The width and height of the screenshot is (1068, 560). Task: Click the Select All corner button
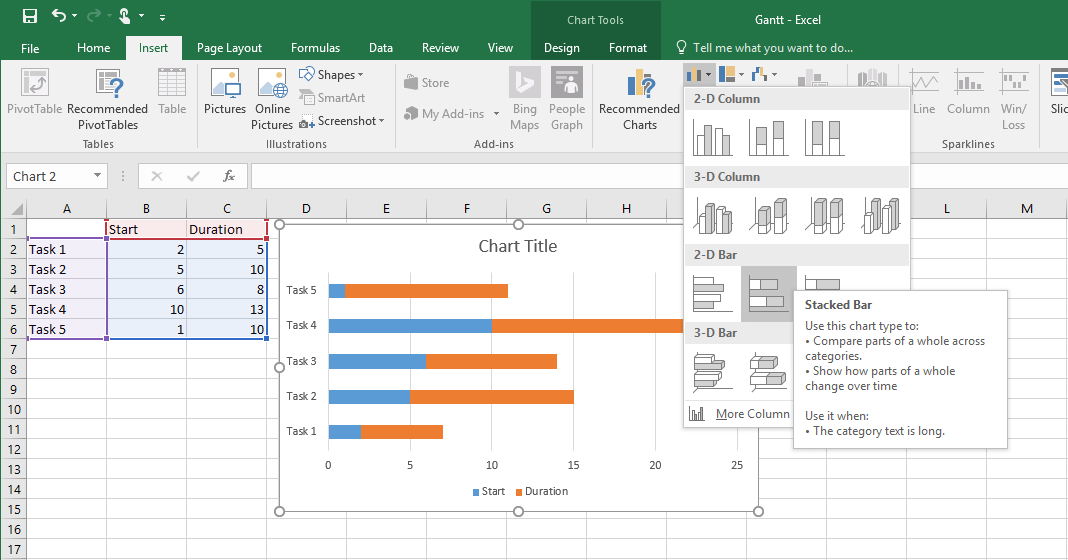coord(14,208)
